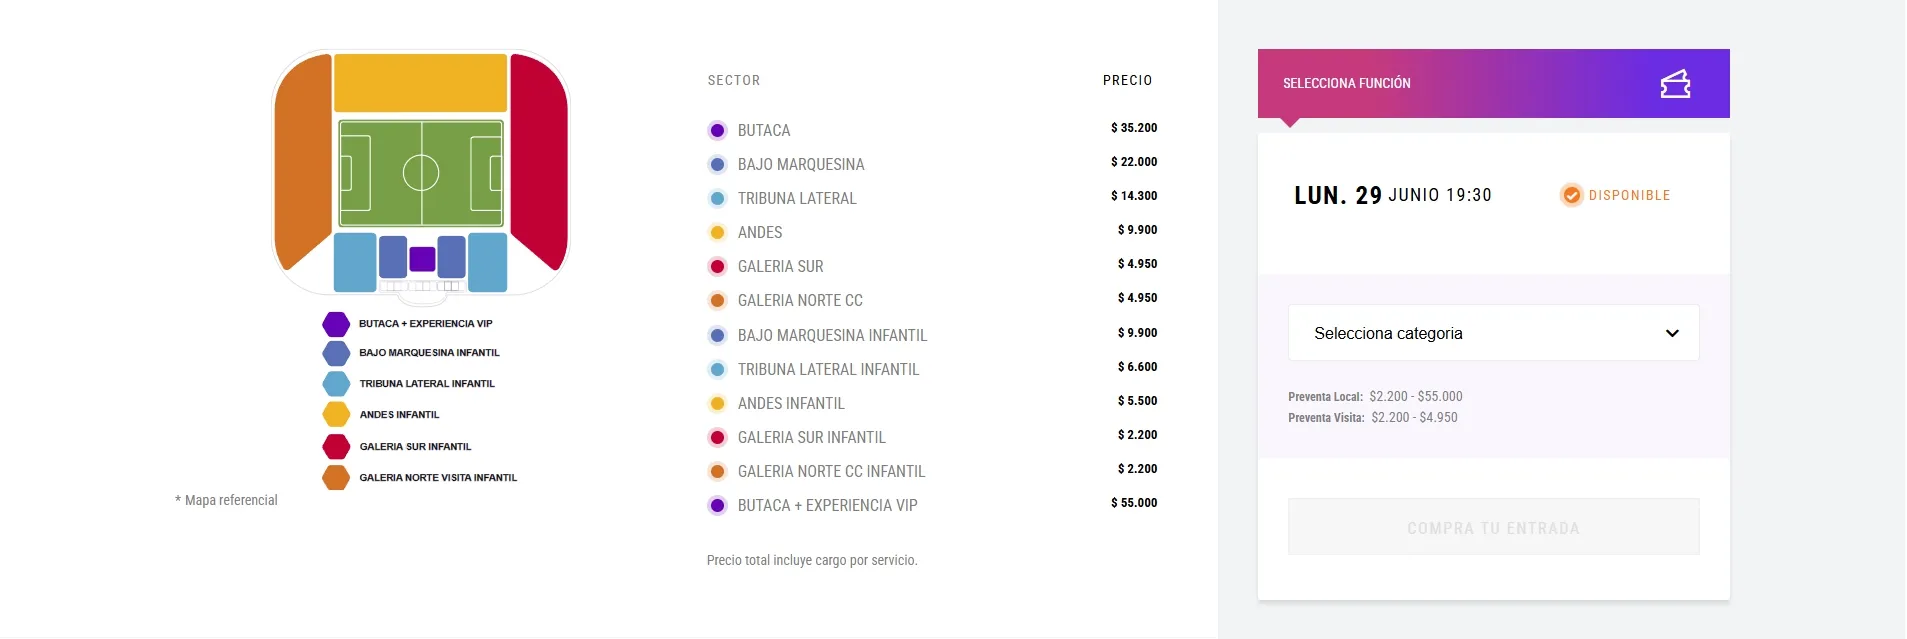Click the $ 35.200 price
This screenshot has height=639, width=1907.
(1134, 128)
